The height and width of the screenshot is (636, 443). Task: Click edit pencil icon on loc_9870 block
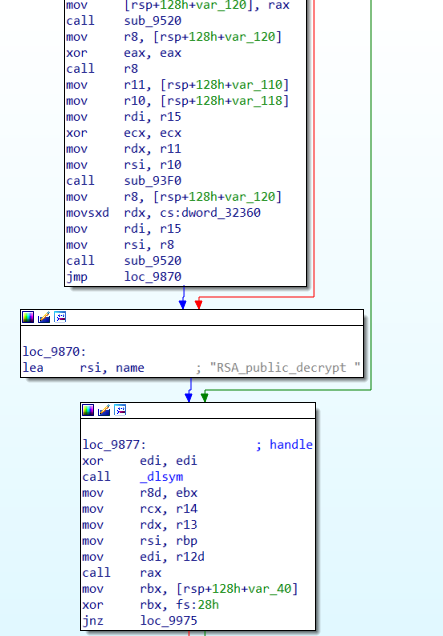tap(44, 317)
